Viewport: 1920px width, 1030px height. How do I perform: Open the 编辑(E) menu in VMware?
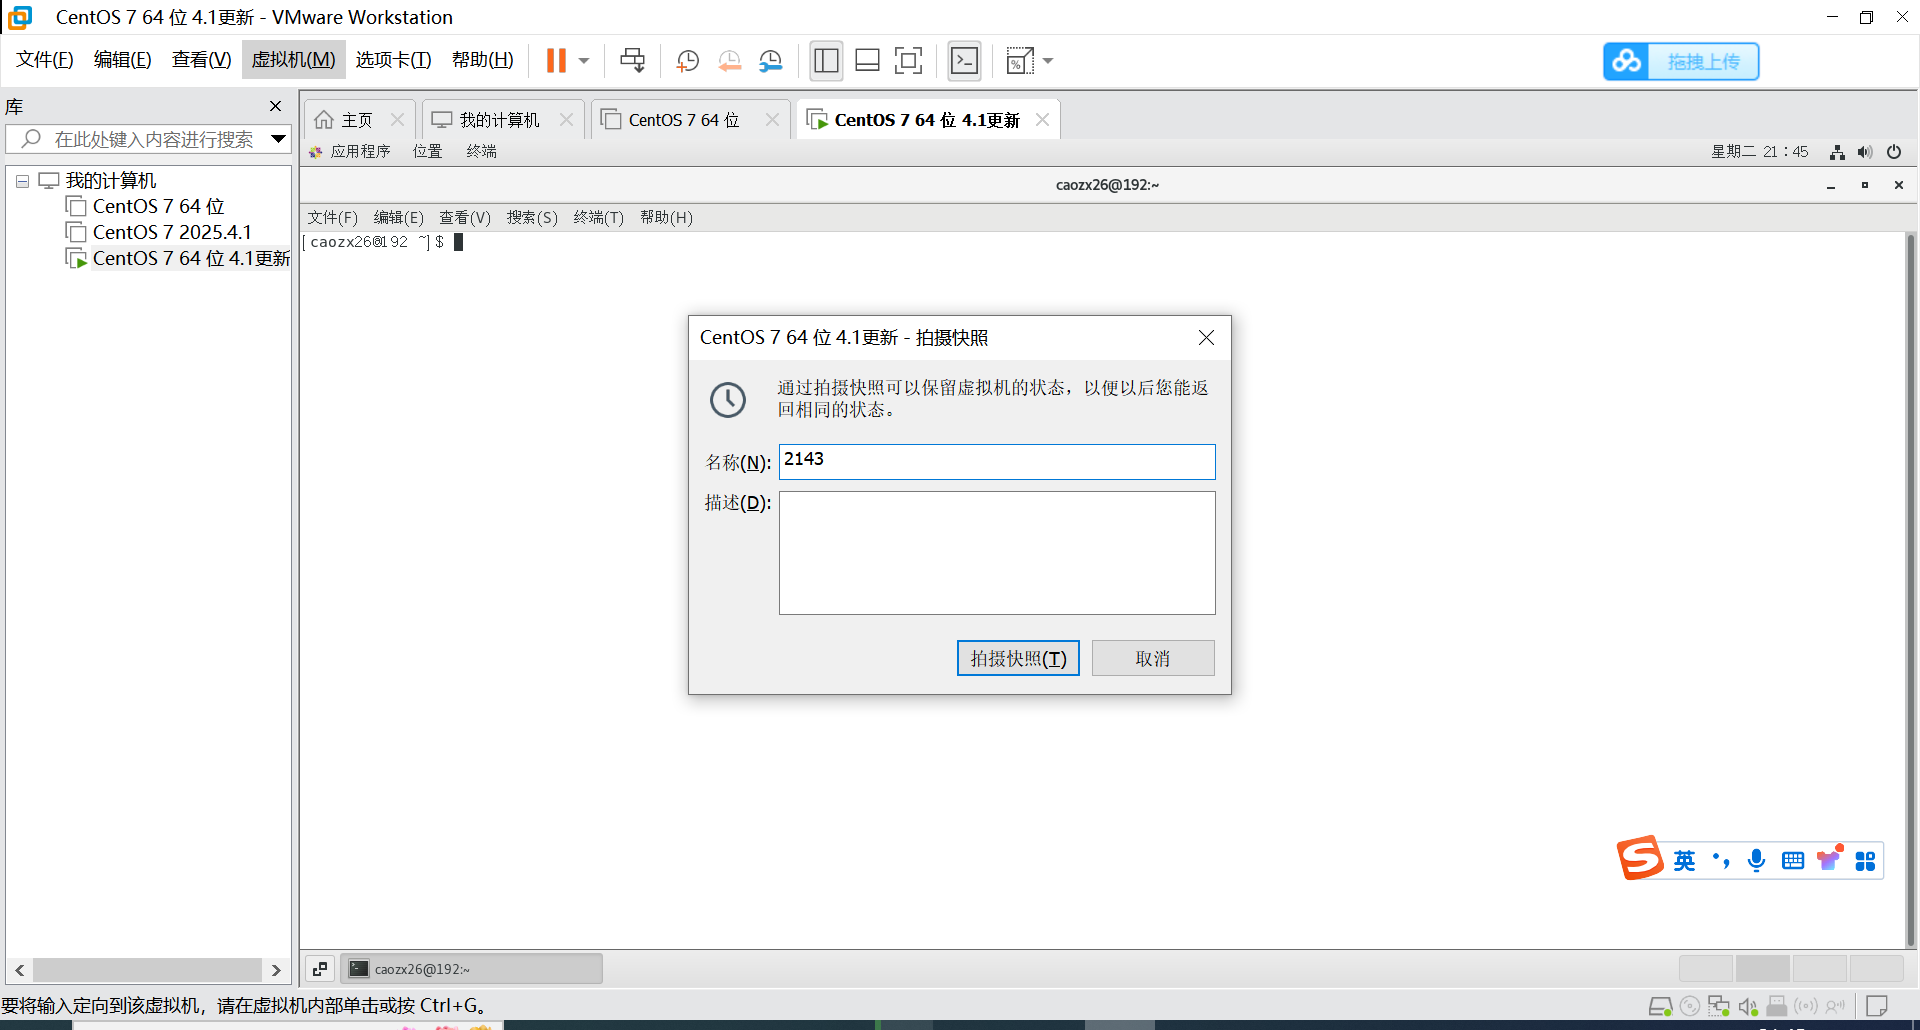point(123,60)
